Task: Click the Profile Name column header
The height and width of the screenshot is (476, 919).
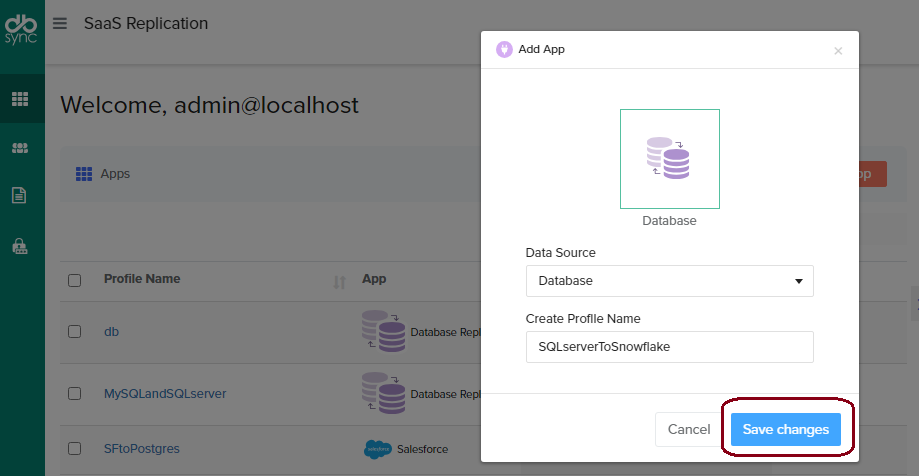Action: [x=142, y=278]
